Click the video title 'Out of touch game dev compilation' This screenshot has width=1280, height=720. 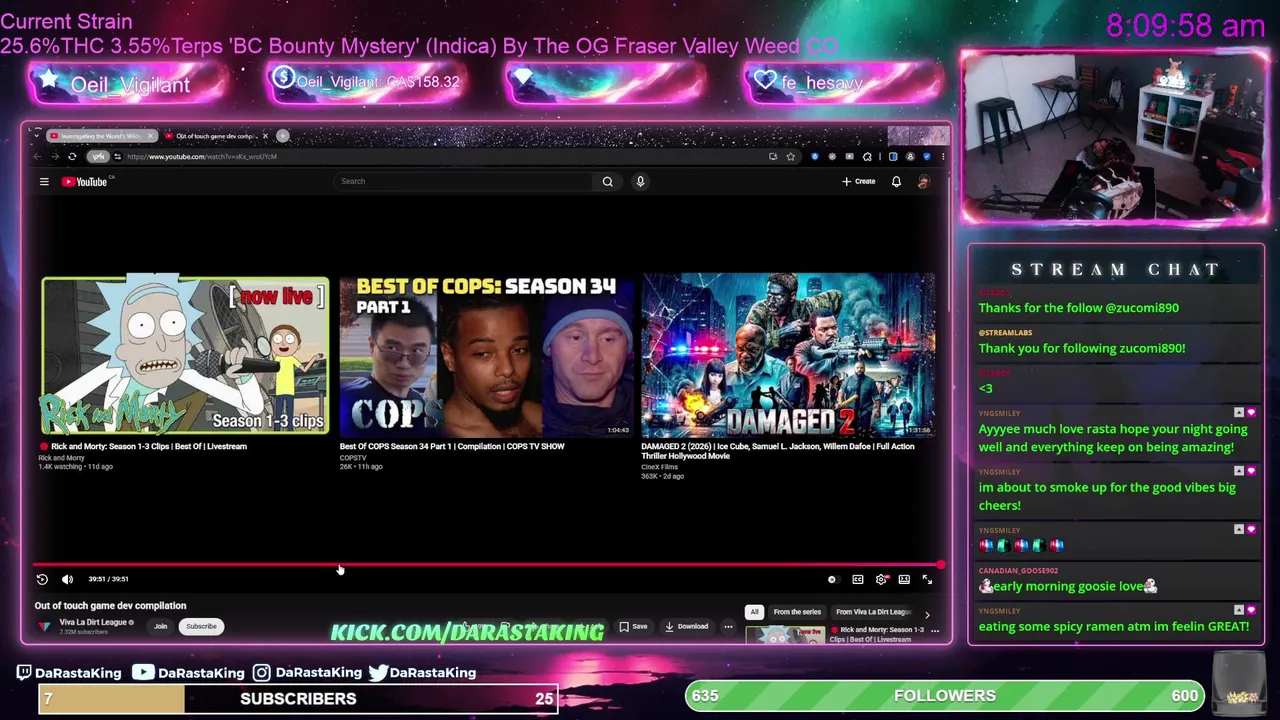110,605
